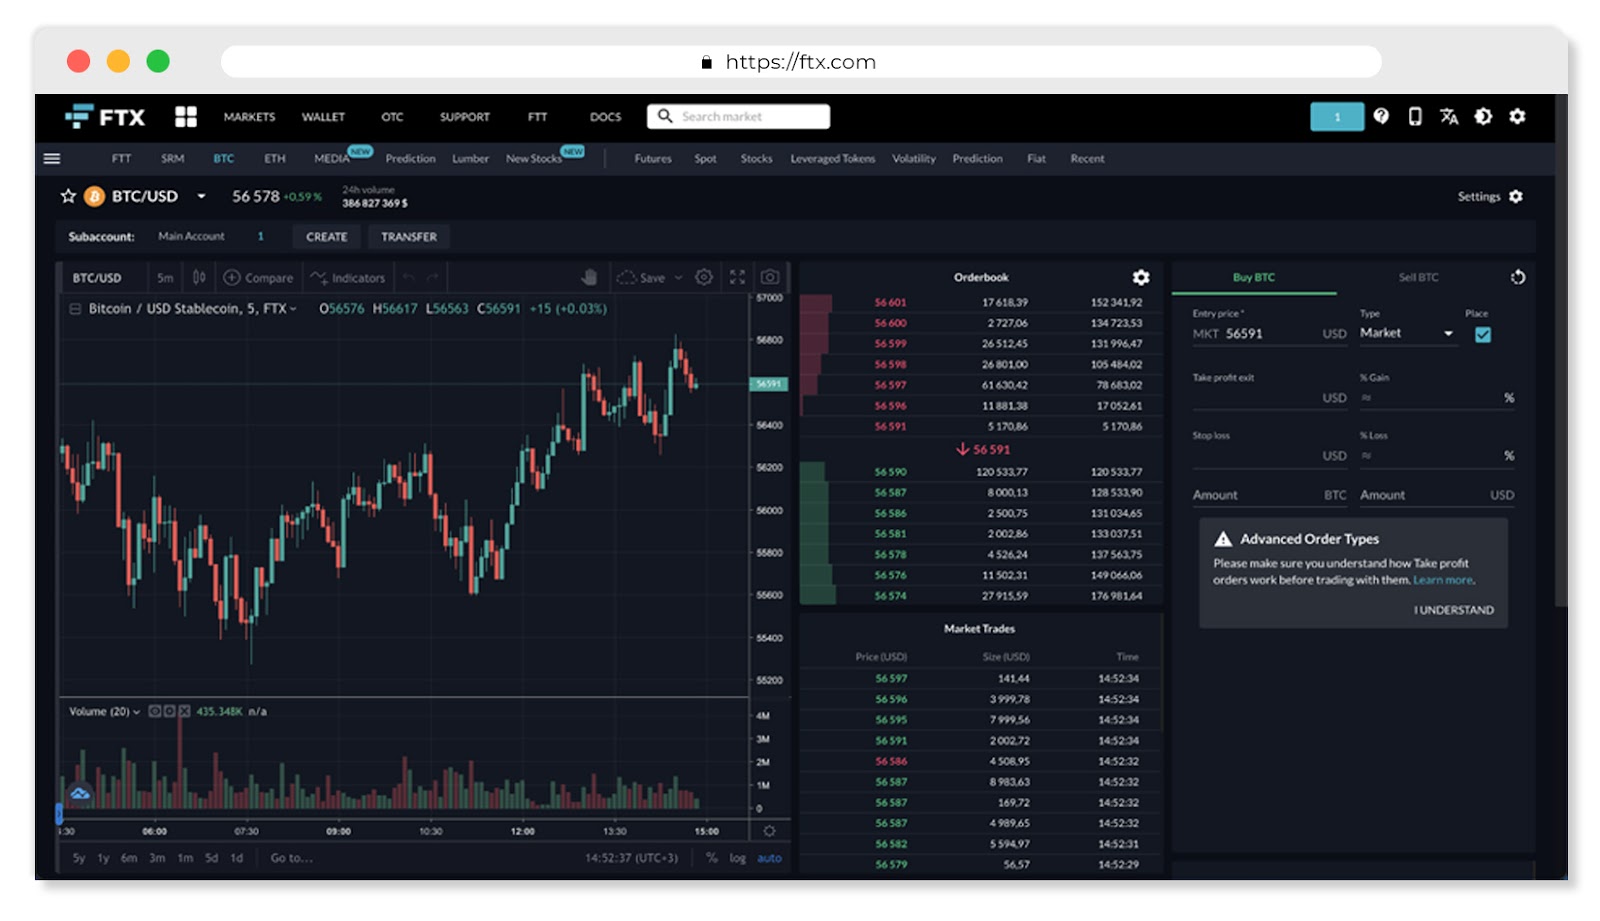
Task: Toggle percent scale on chart
Action: click(x=711, y=858)
